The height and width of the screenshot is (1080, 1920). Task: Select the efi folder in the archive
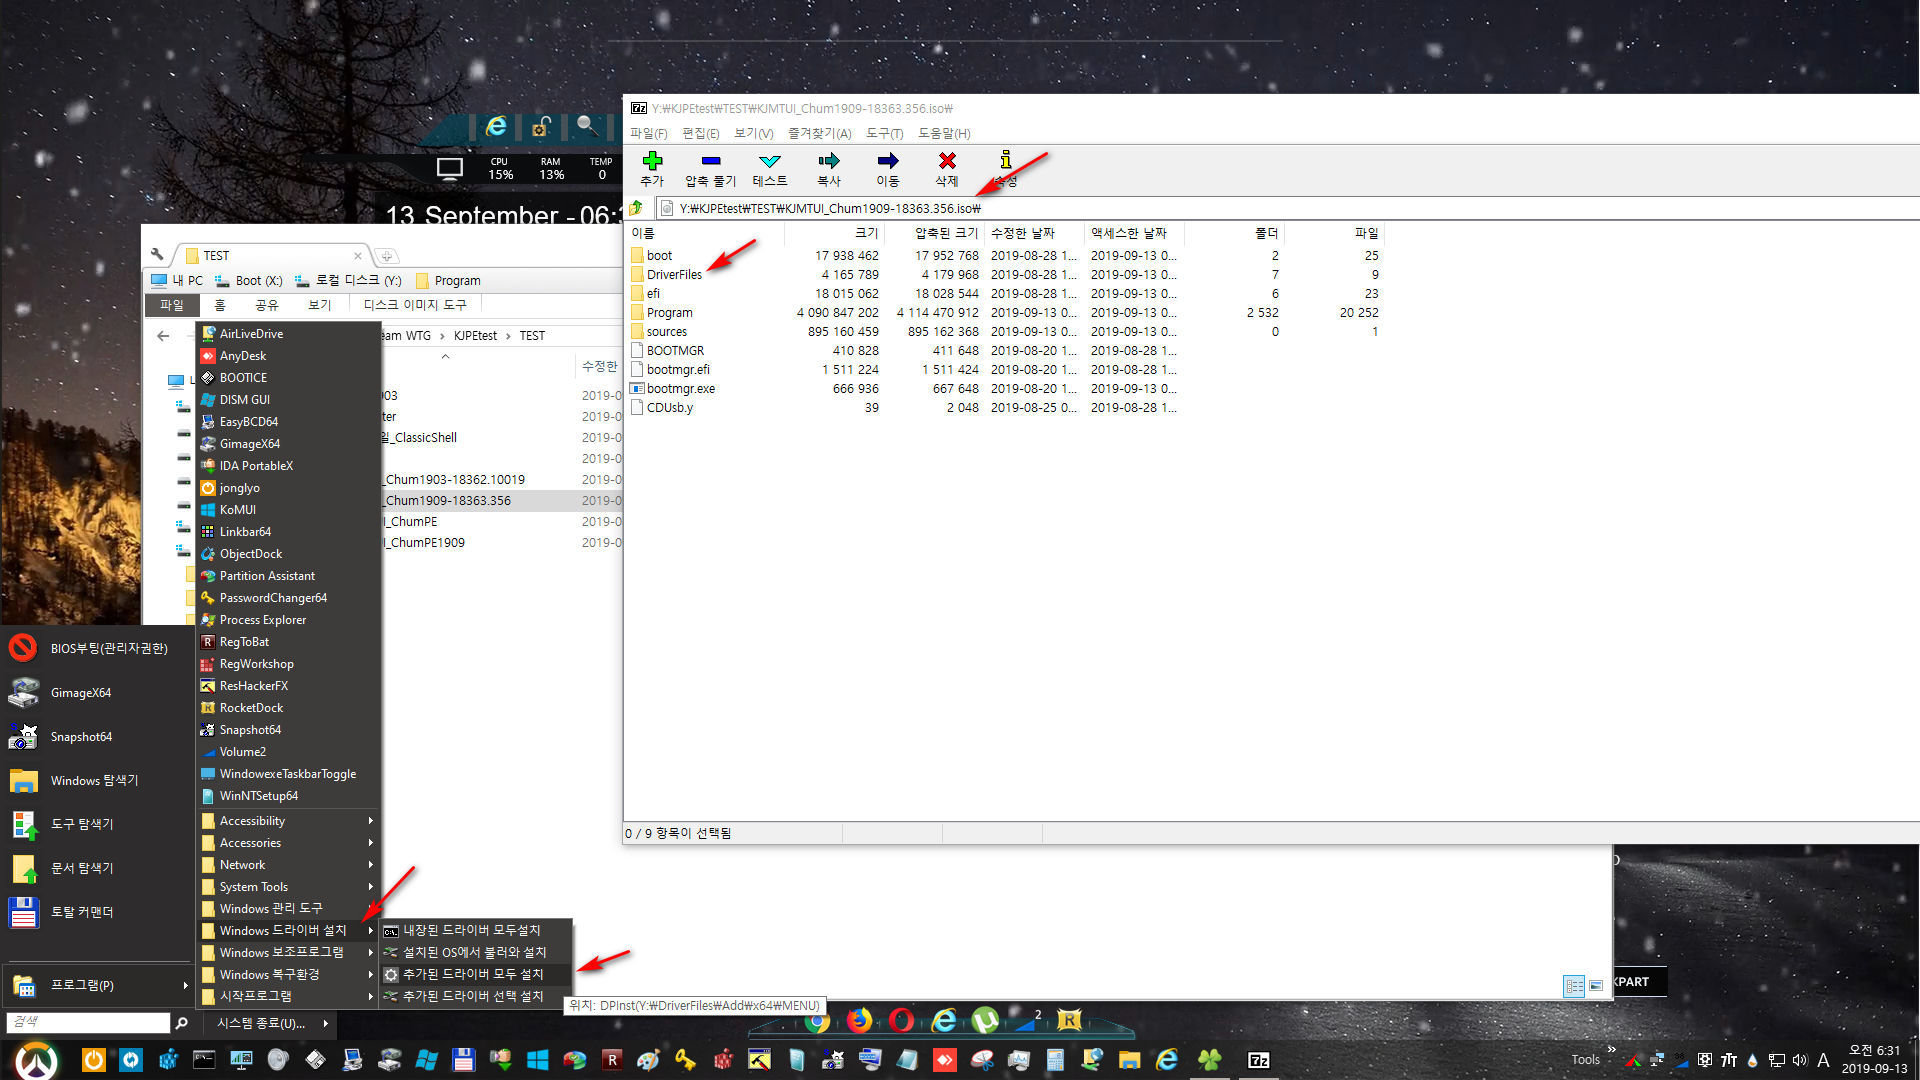pyautogui.click(x=653, y=293)
